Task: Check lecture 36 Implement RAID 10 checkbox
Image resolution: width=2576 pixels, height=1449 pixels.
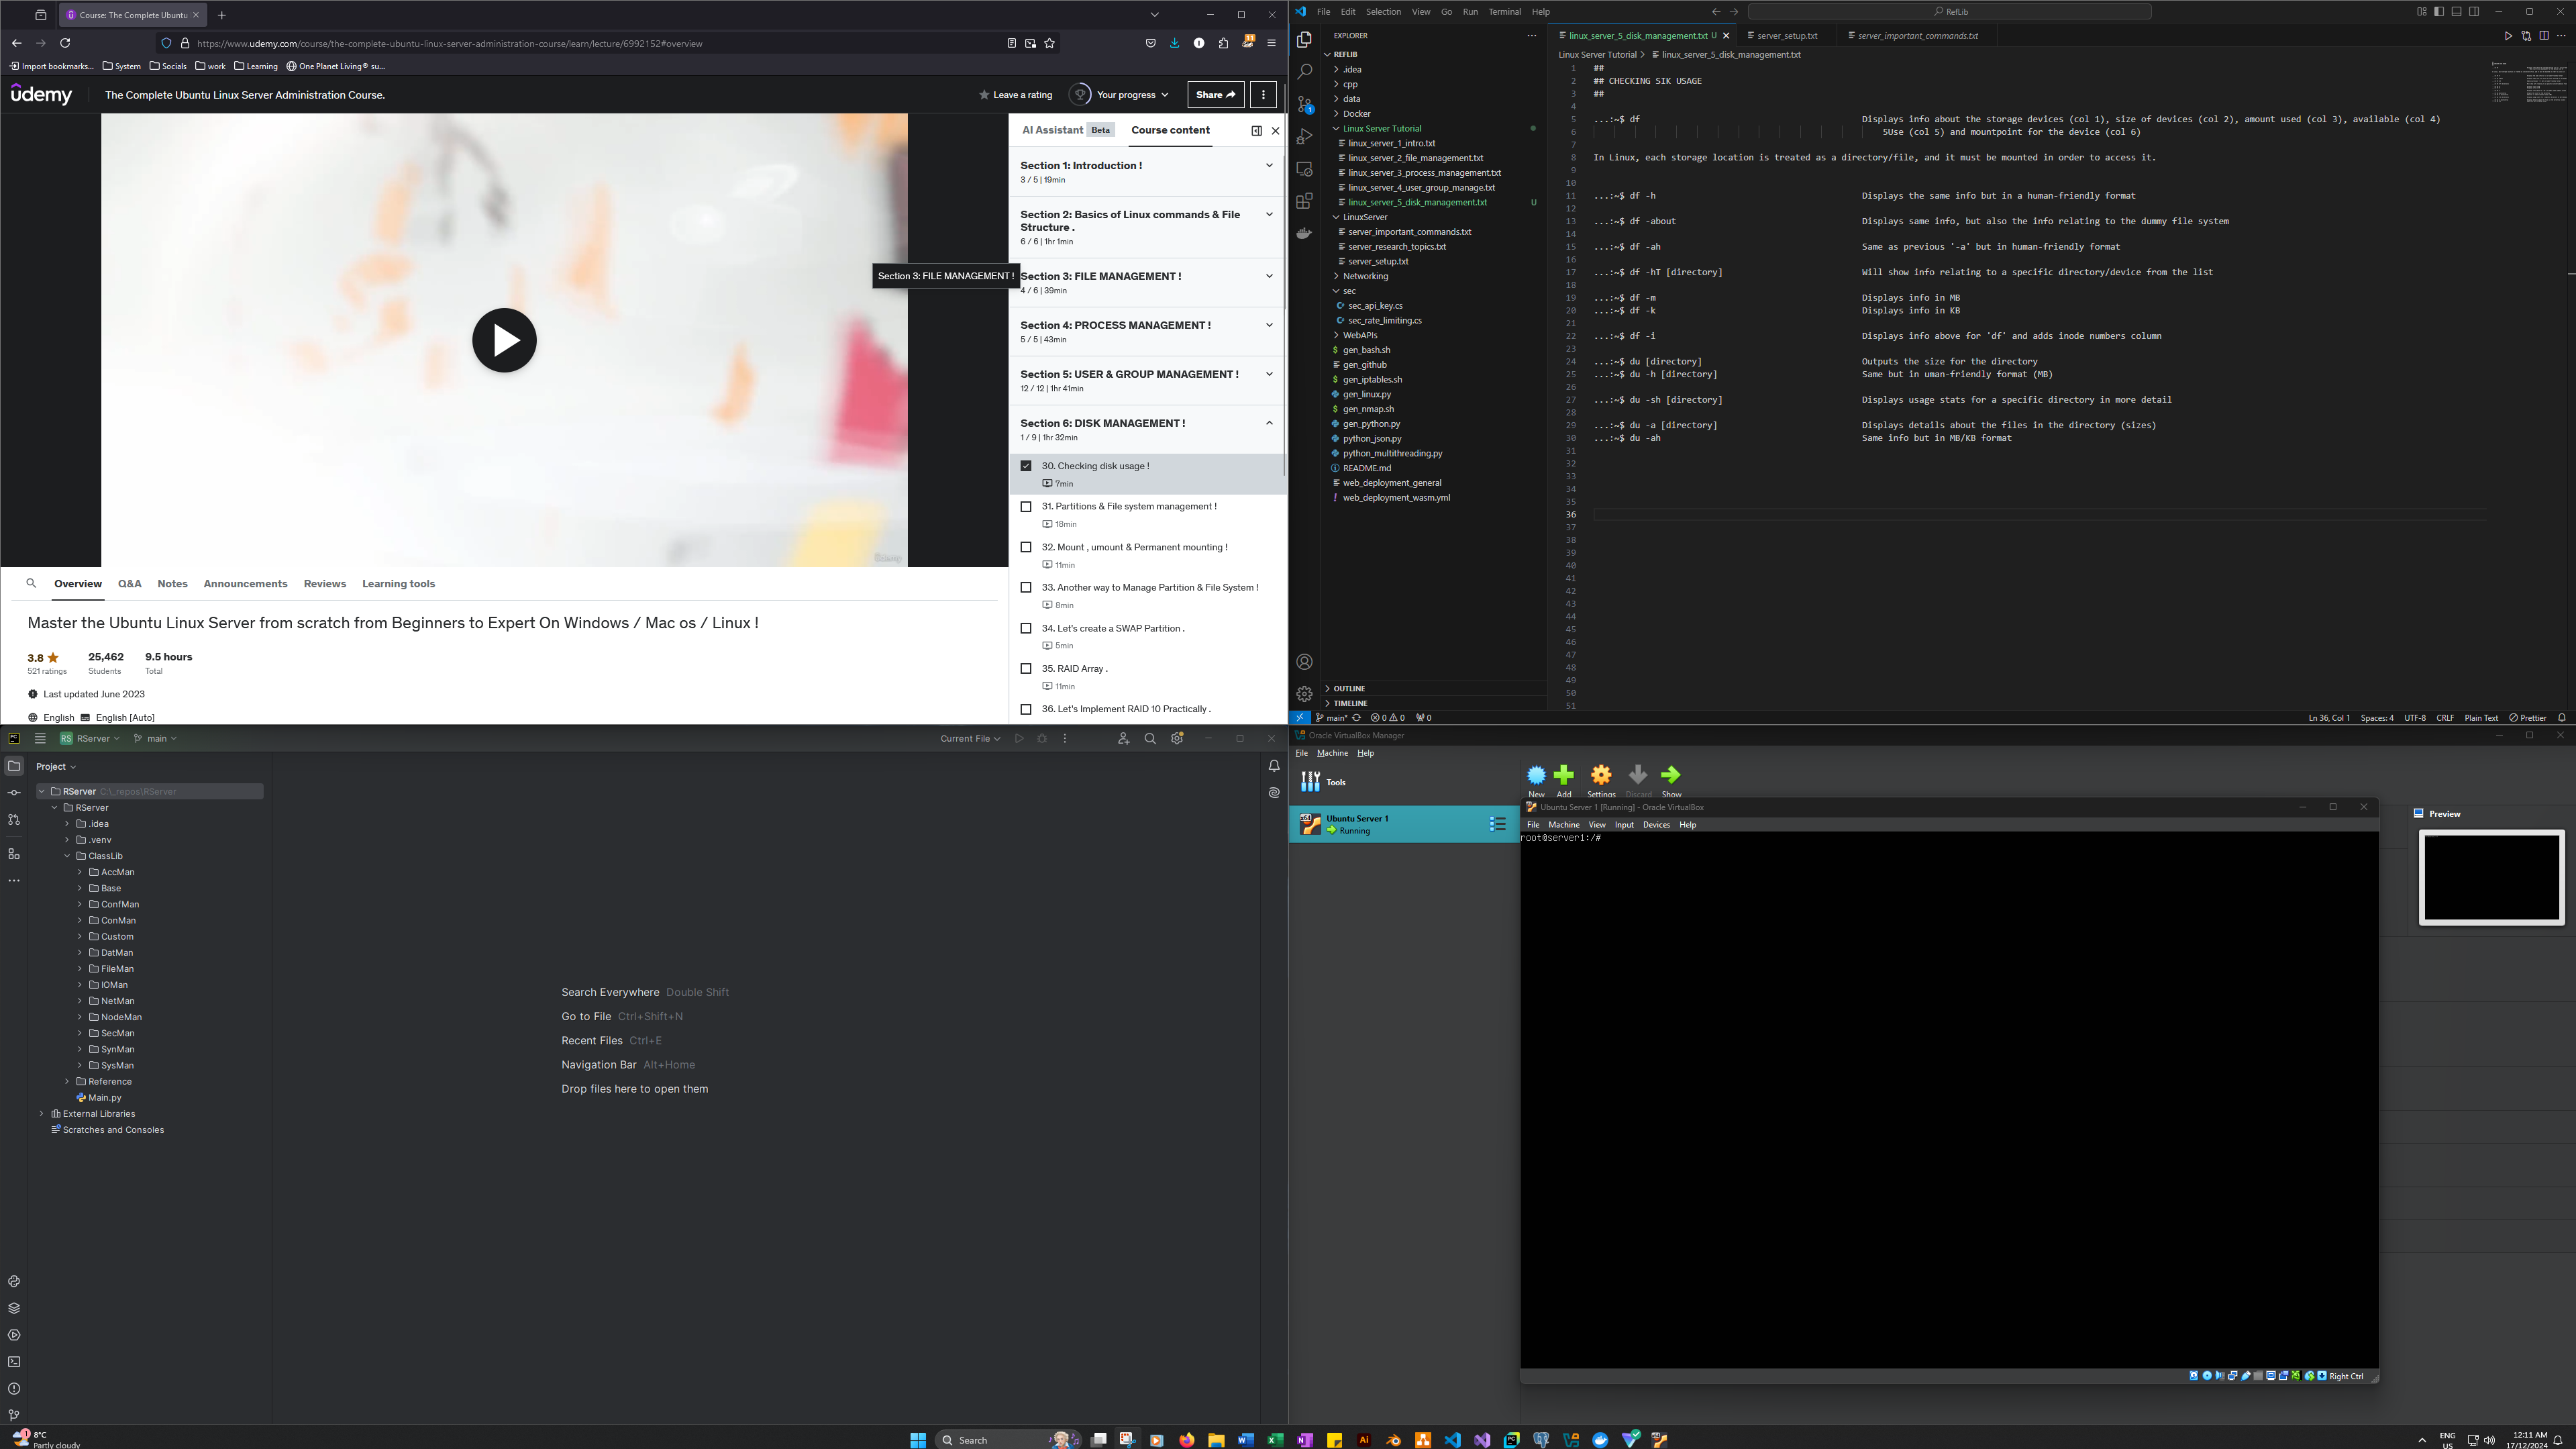Action: 1026,710
